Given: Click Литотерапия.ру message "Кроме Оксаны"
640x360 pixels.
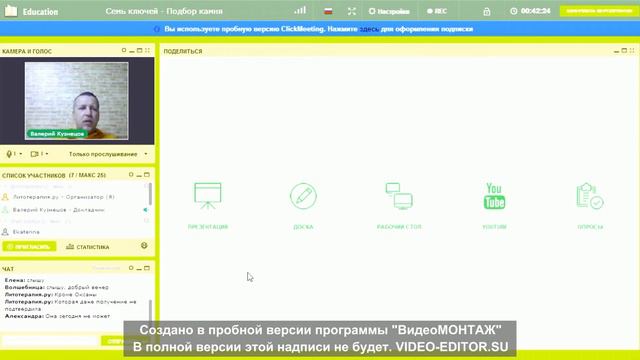Looking at the screenshot, I should (51, 295).
